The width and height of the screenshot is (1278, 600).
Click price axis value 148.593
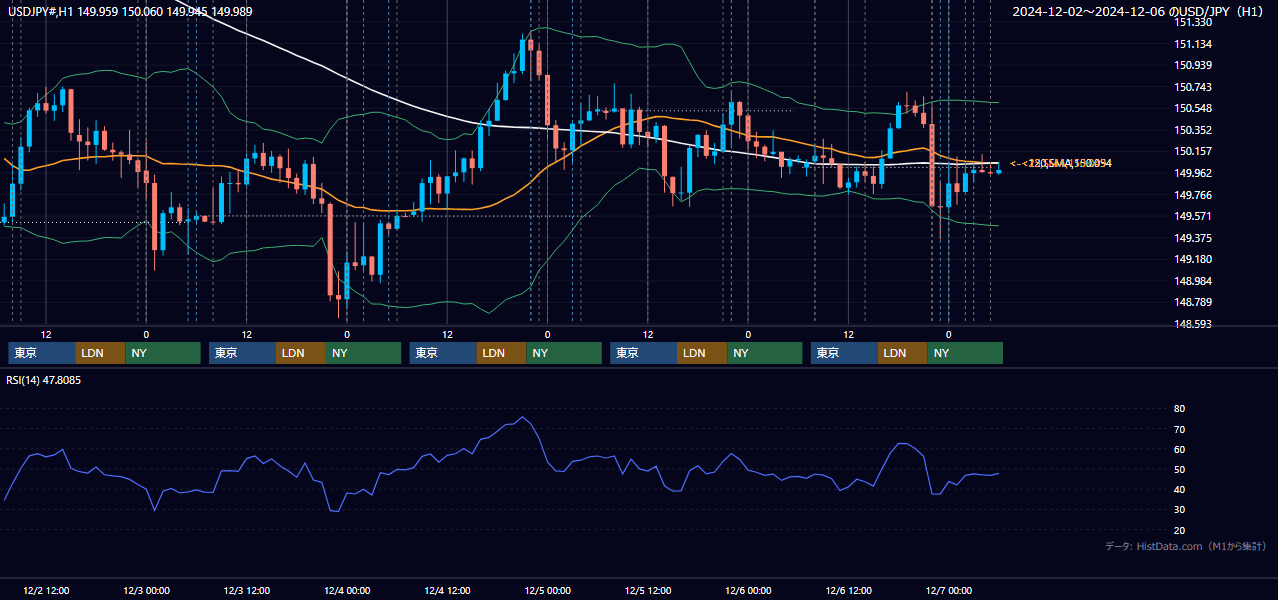pyautogui.click(x=1193, y=324)
